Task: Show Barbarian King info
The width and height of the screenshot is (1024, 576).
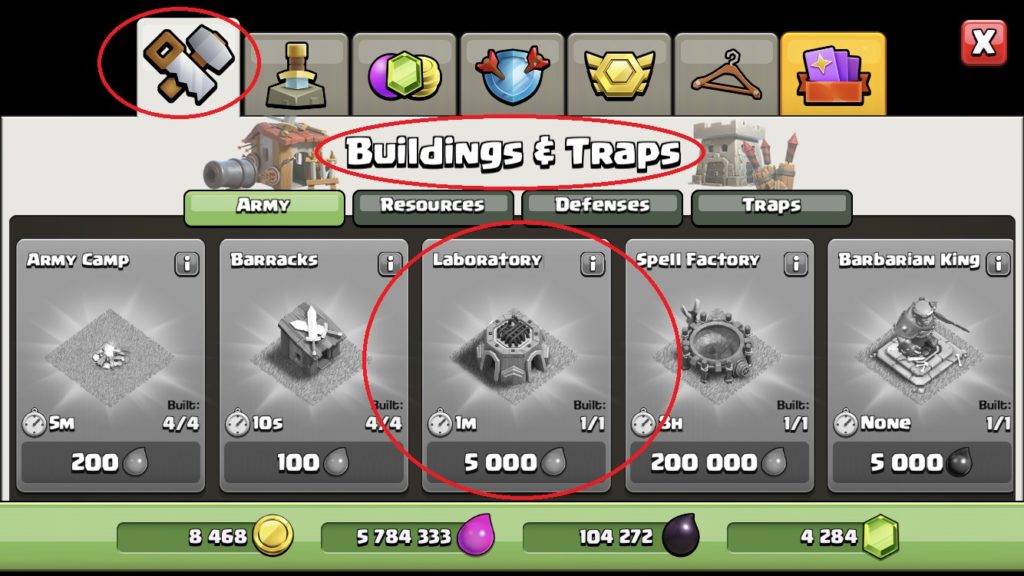Action: 998,264
